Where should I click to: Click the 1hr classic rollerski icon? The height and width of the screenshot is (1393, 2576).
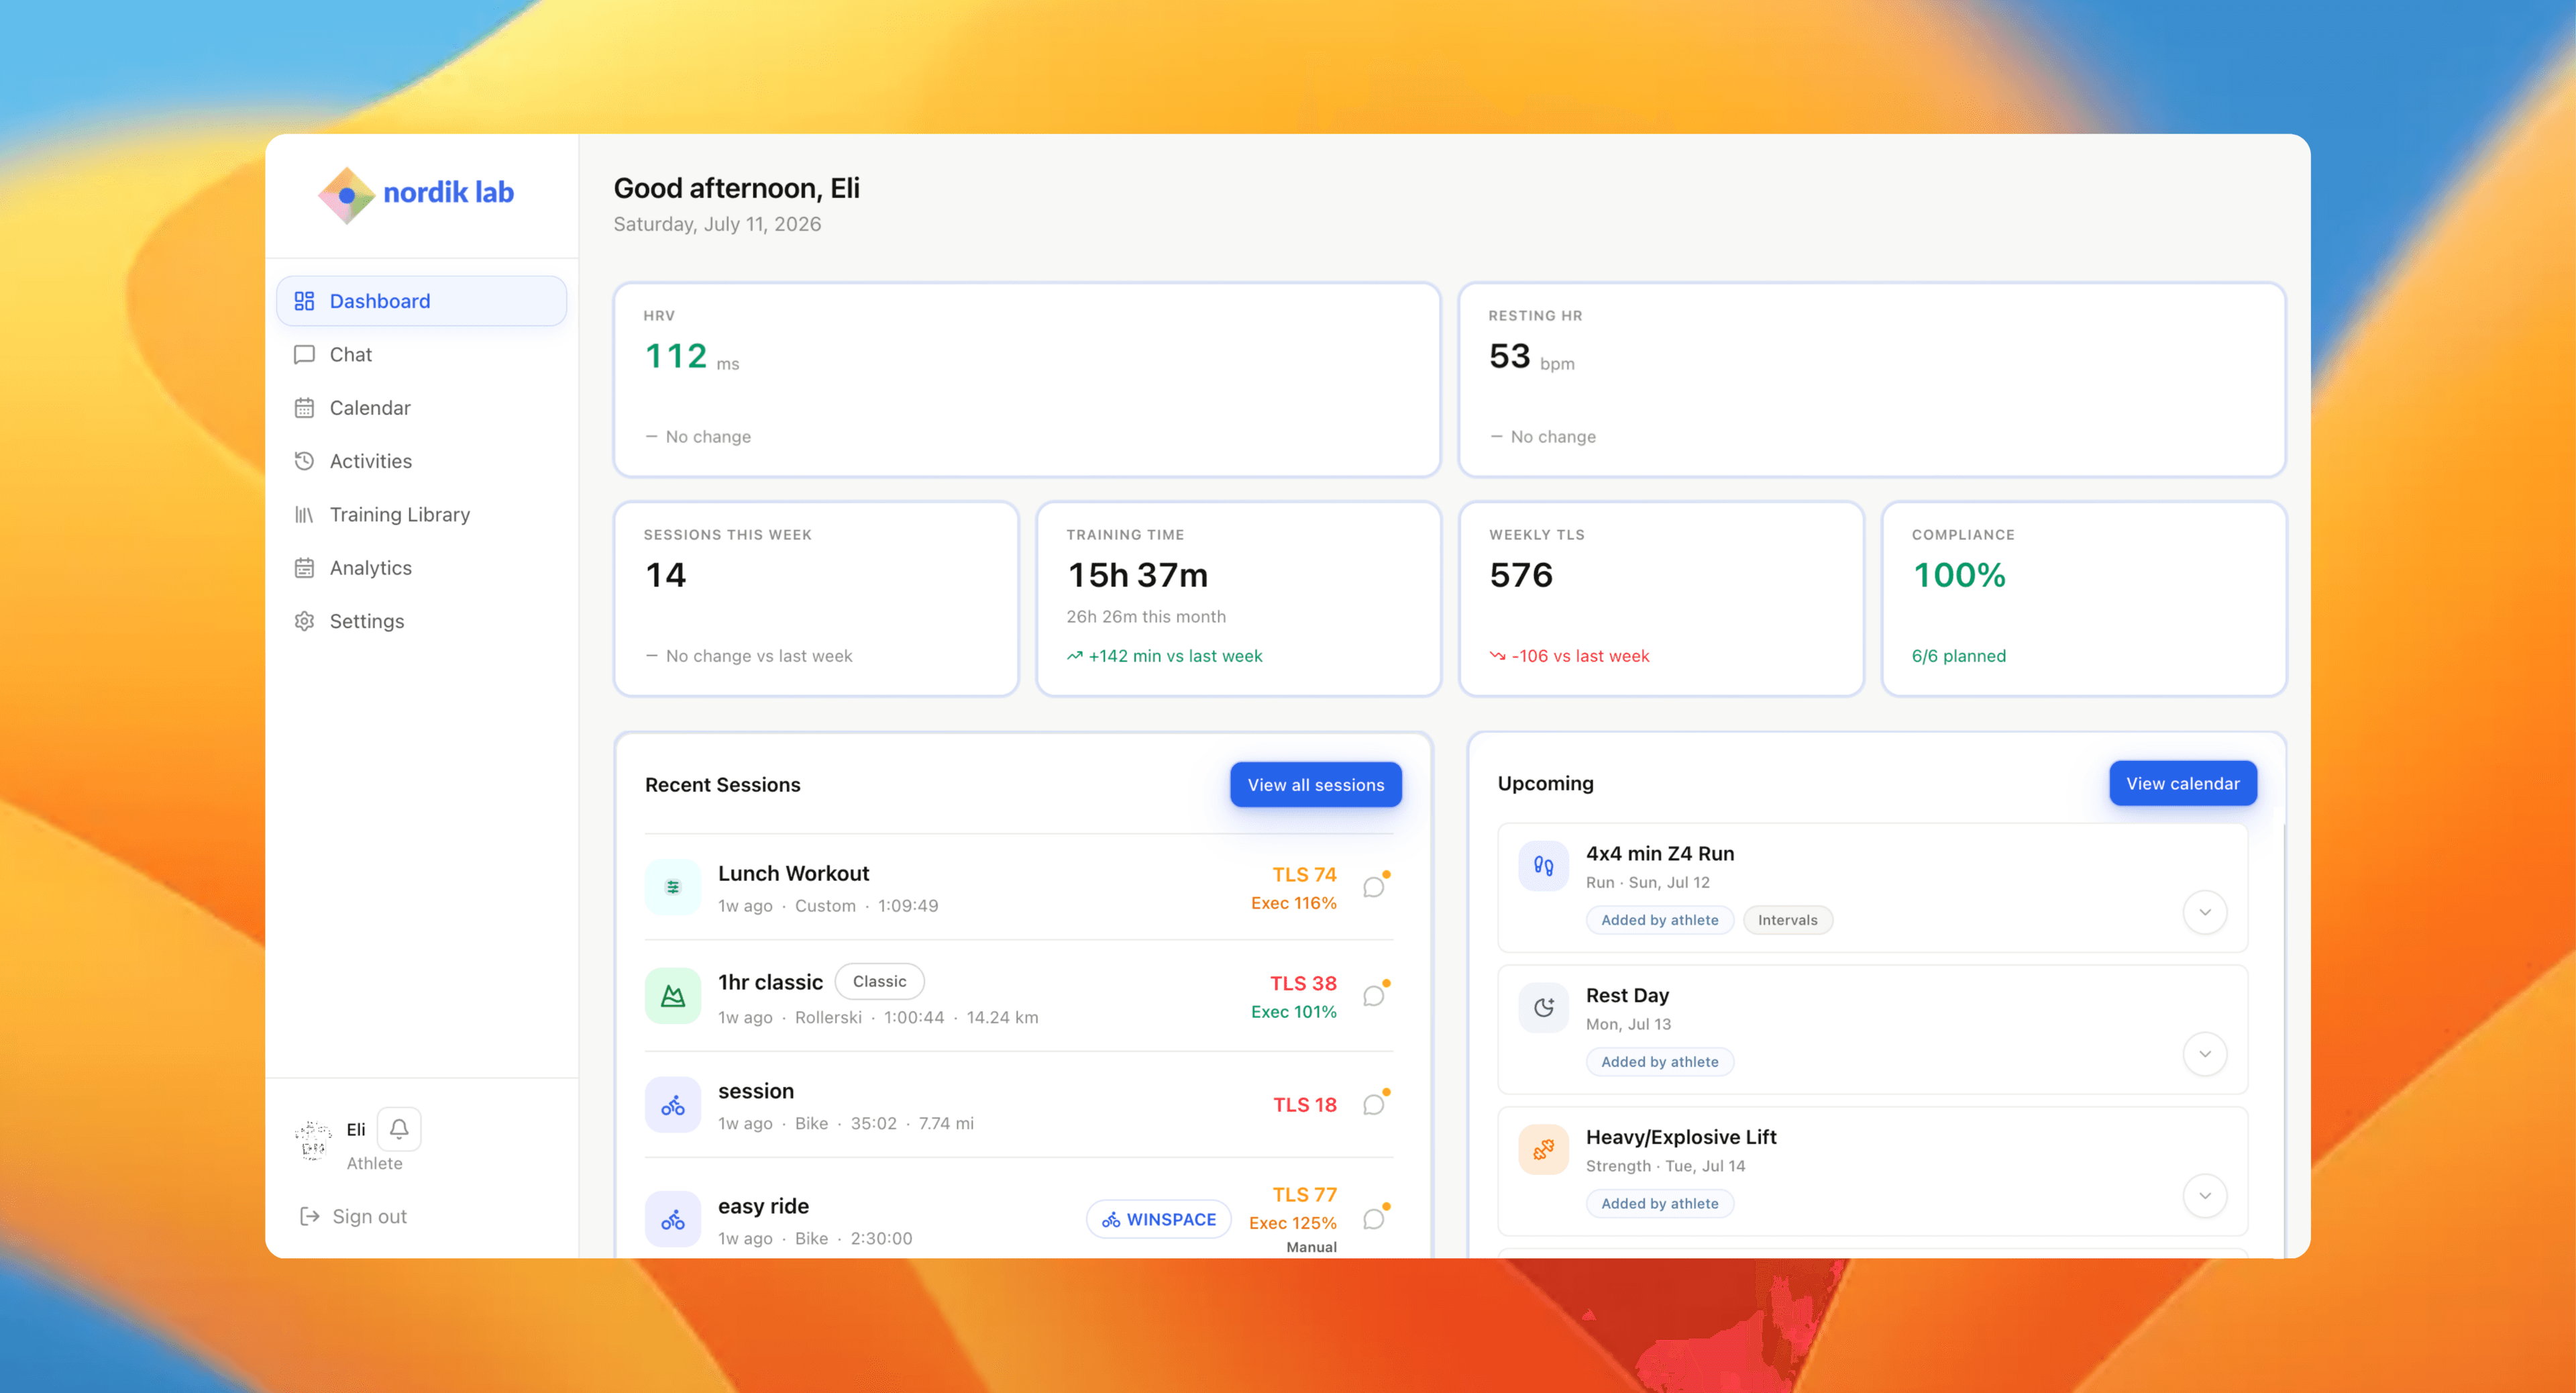point(673,996)
